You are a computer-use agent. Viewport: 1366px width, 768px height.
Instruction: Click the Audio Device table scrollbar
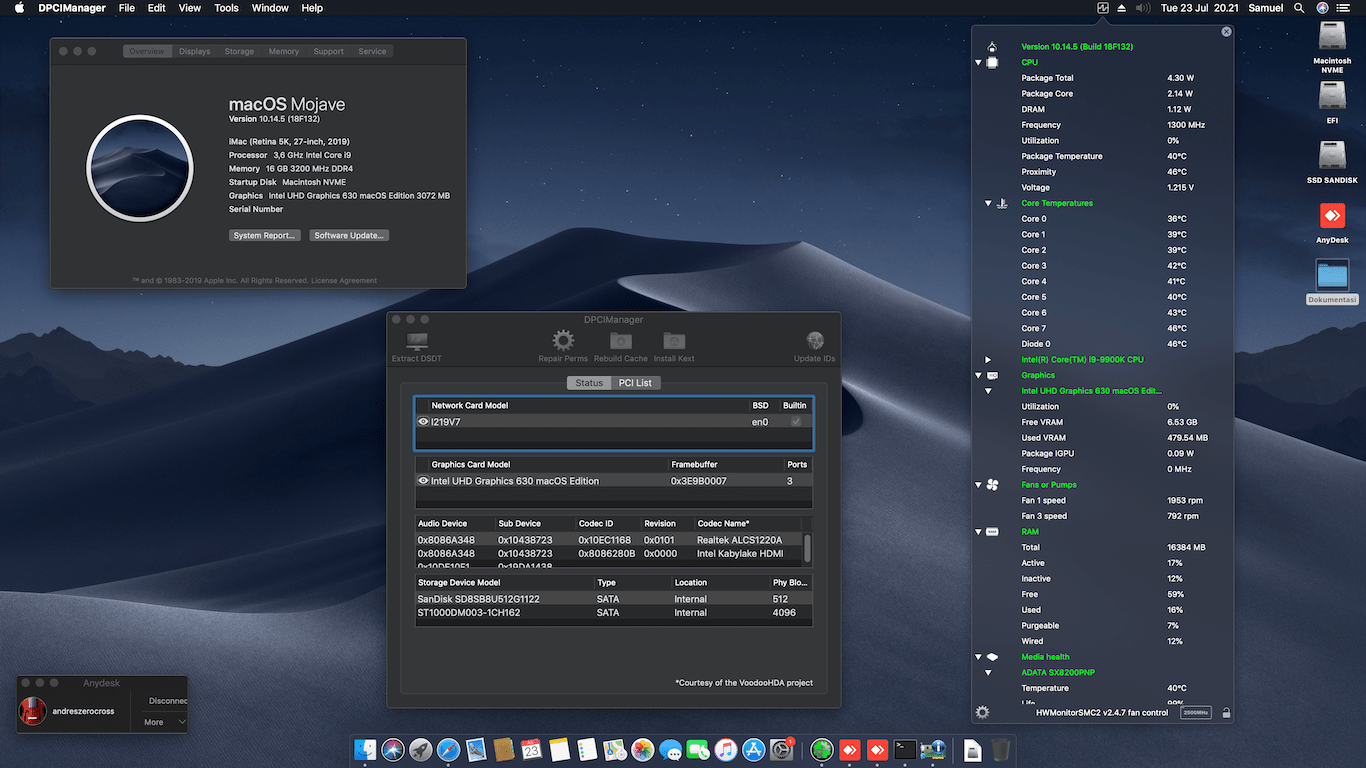coord(807,548)
